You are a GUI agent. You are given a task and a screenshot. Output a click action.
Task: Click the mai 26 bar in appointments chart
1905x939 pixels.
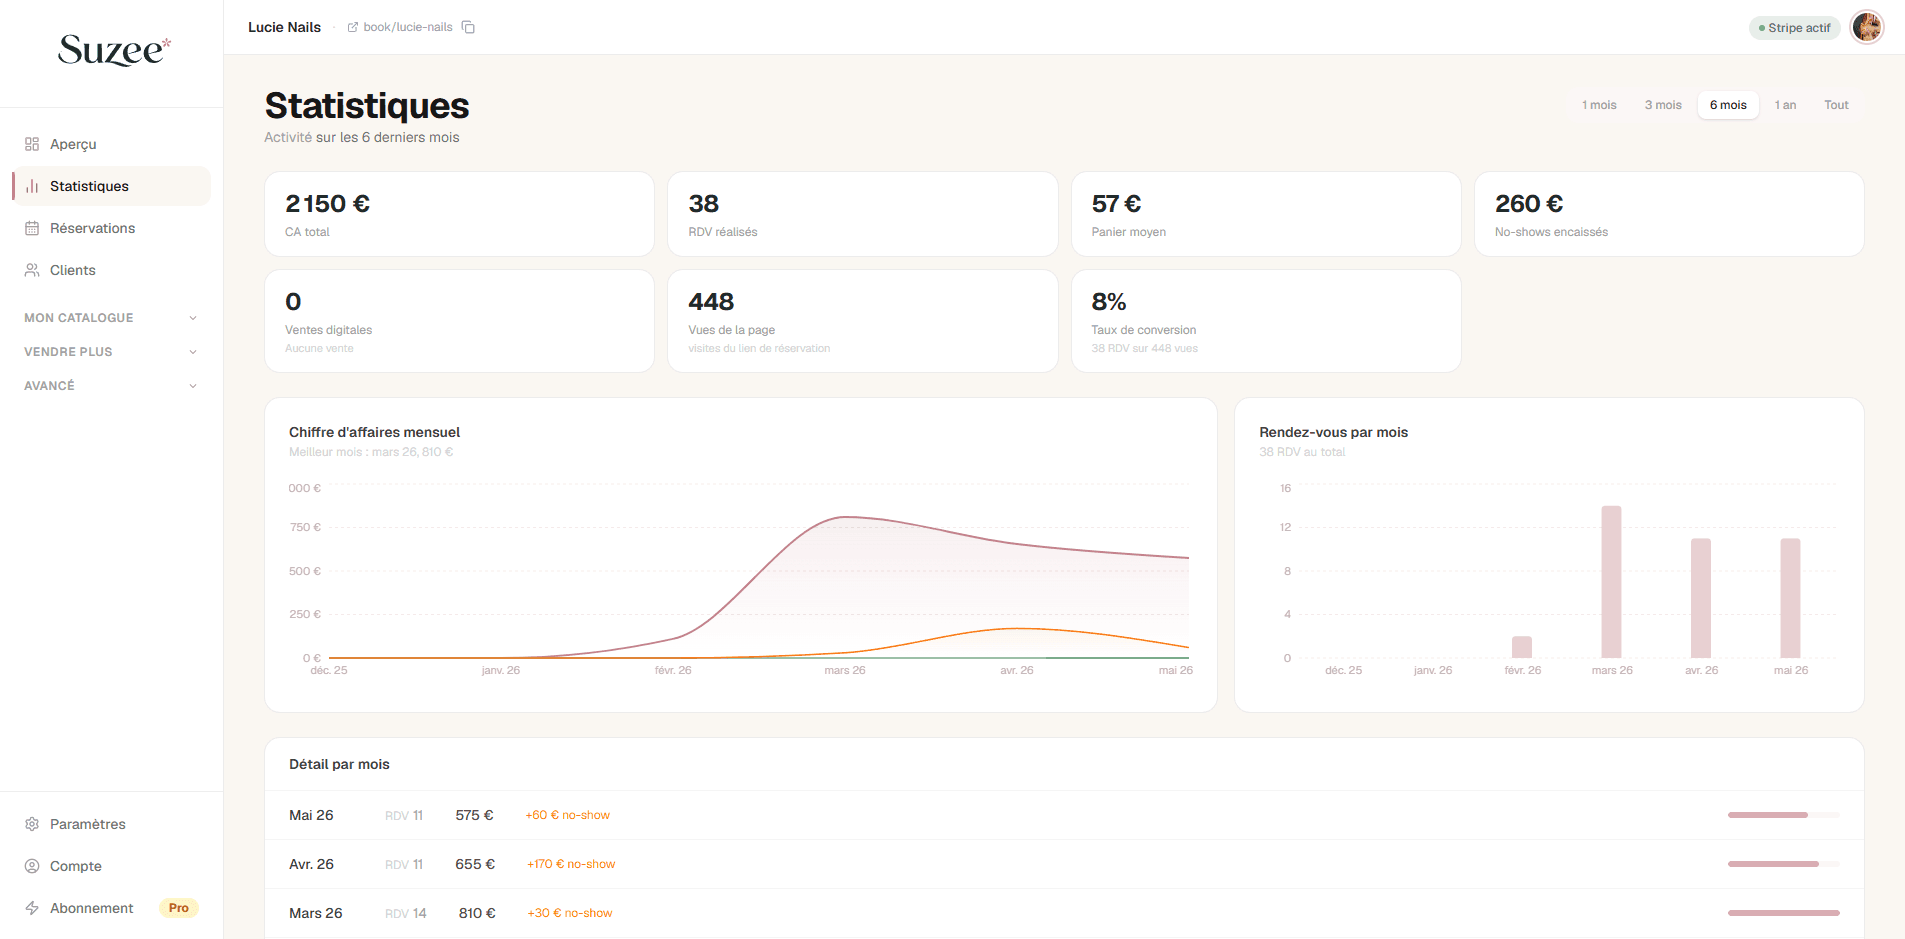(1790, 598)
